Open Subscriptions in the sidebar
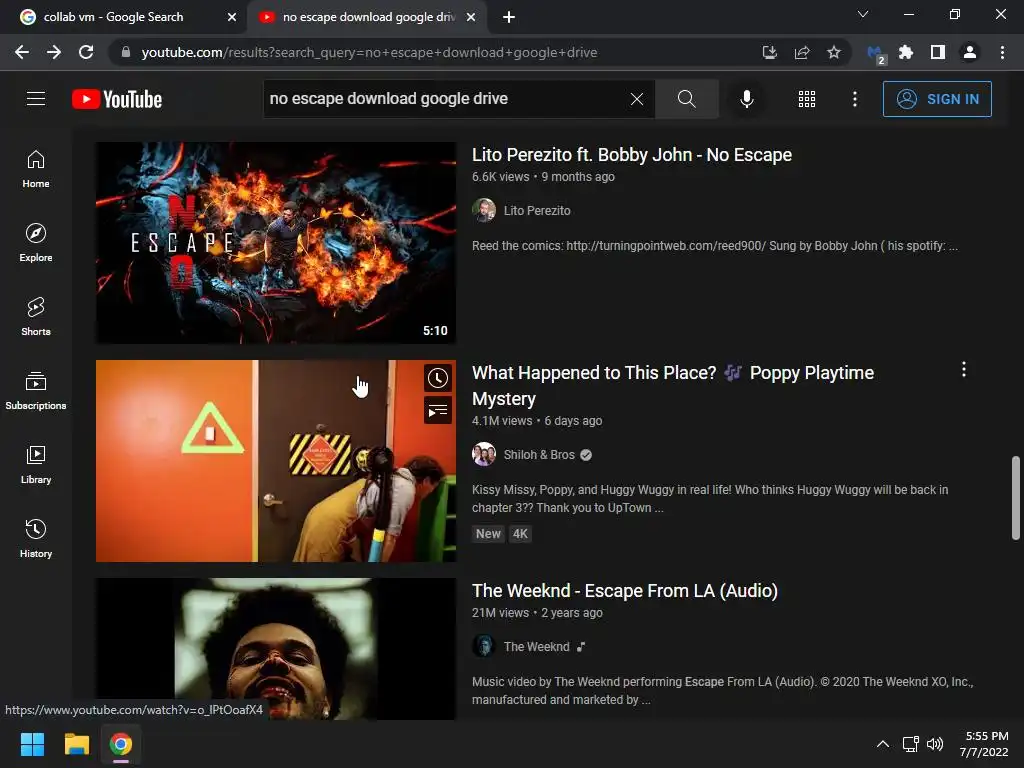Image resolution: width=1024 pixels, height=768 pixels. click(x=36, y=390)
